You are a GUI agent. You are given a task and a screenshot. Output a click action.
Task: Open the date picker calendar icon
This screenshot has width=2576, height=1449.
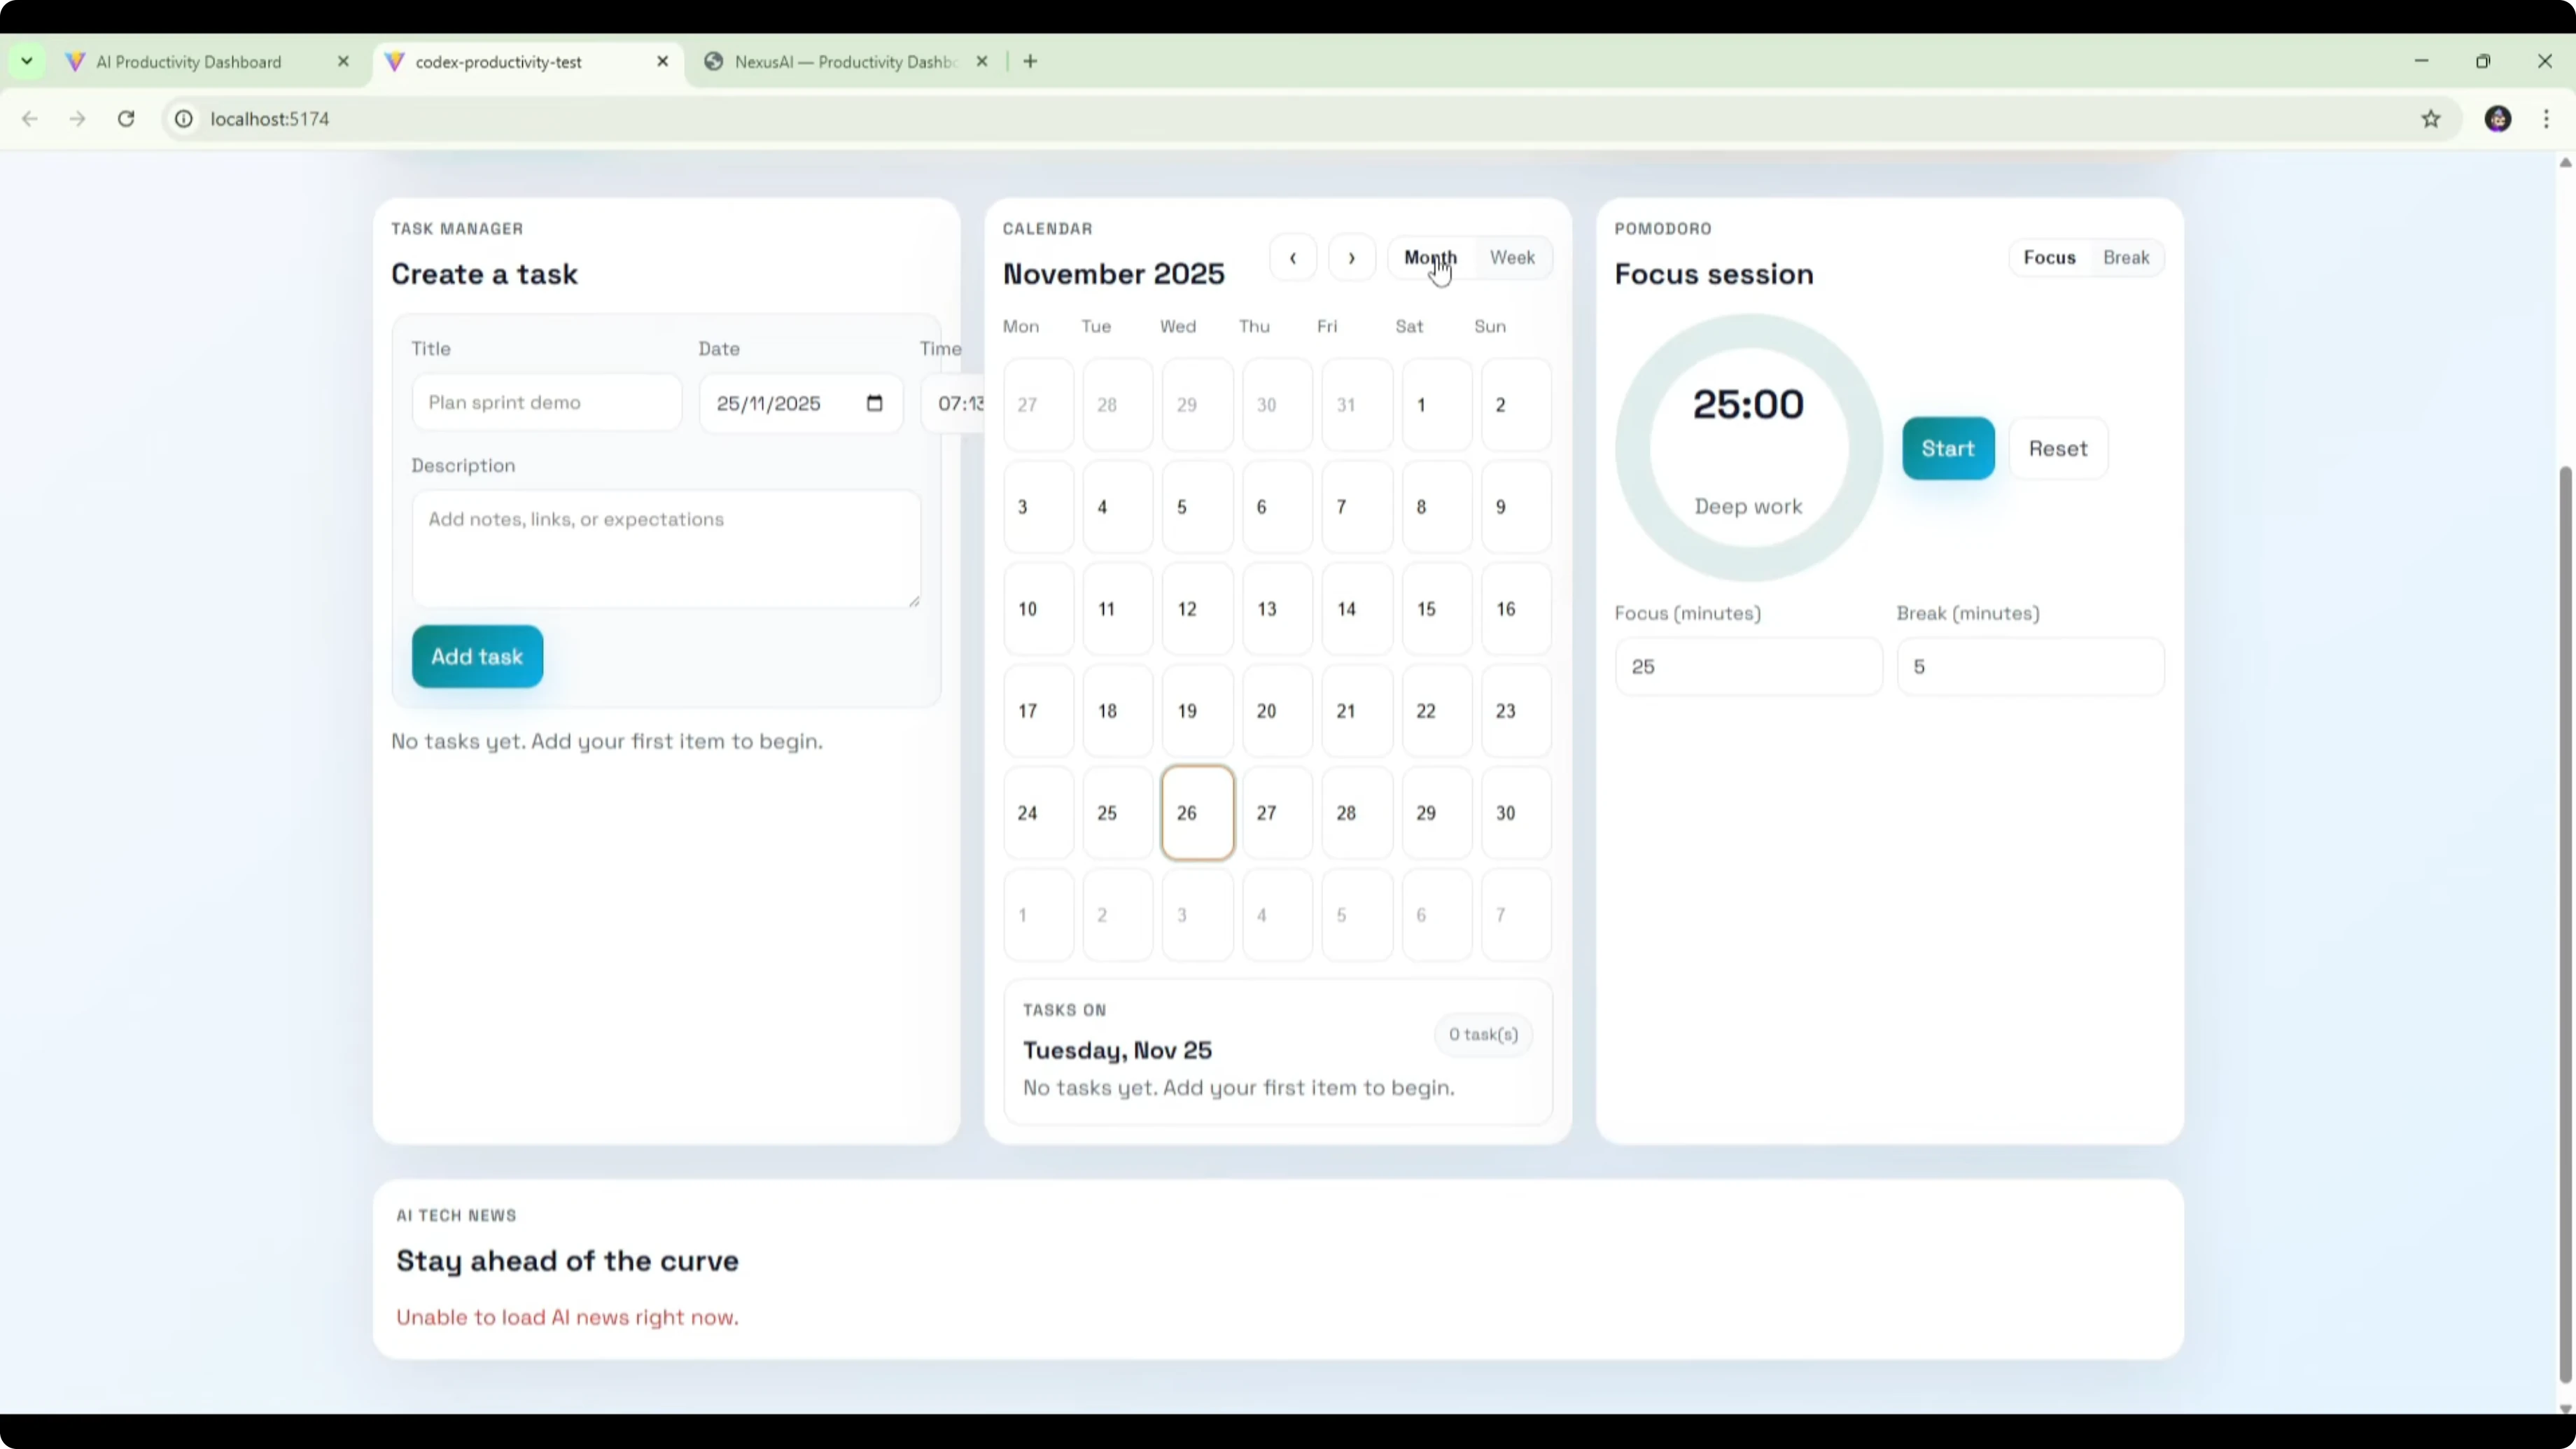pyautogui.click(x=874, y=403)
